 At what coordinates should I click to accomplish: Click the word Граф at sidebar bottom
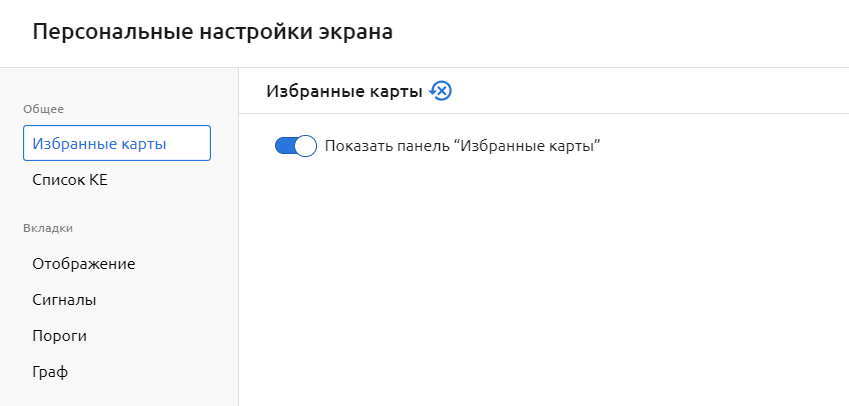click(x=51, y=372)
